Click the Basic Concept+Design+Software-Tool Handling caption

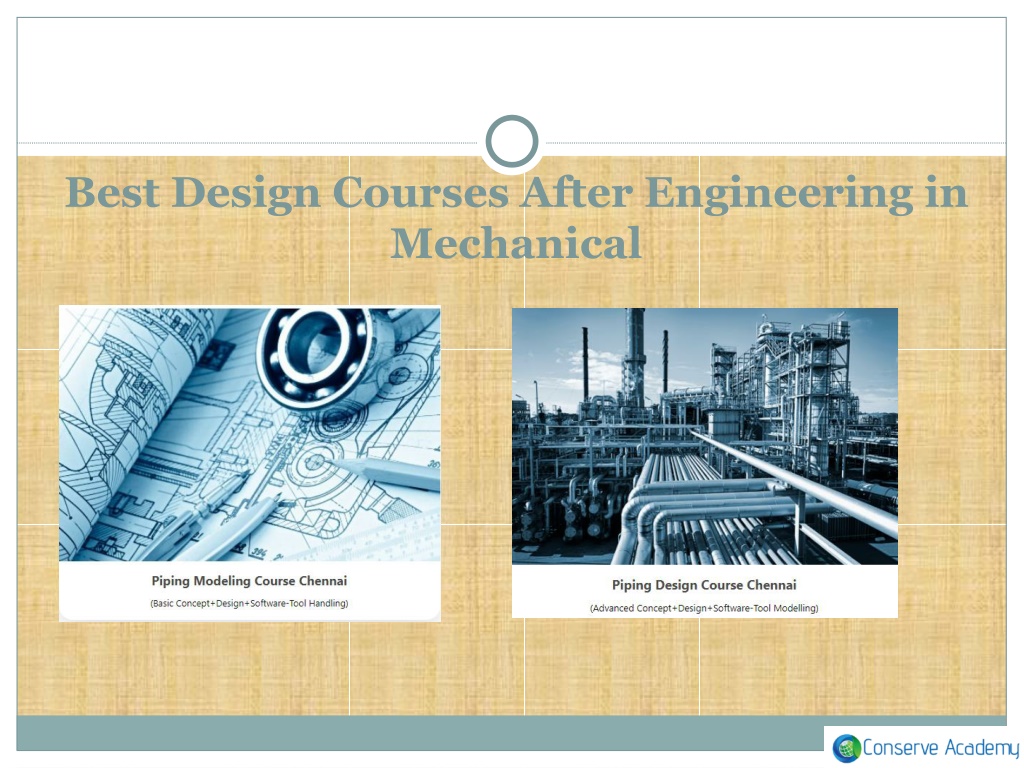[x=249, y=603]
